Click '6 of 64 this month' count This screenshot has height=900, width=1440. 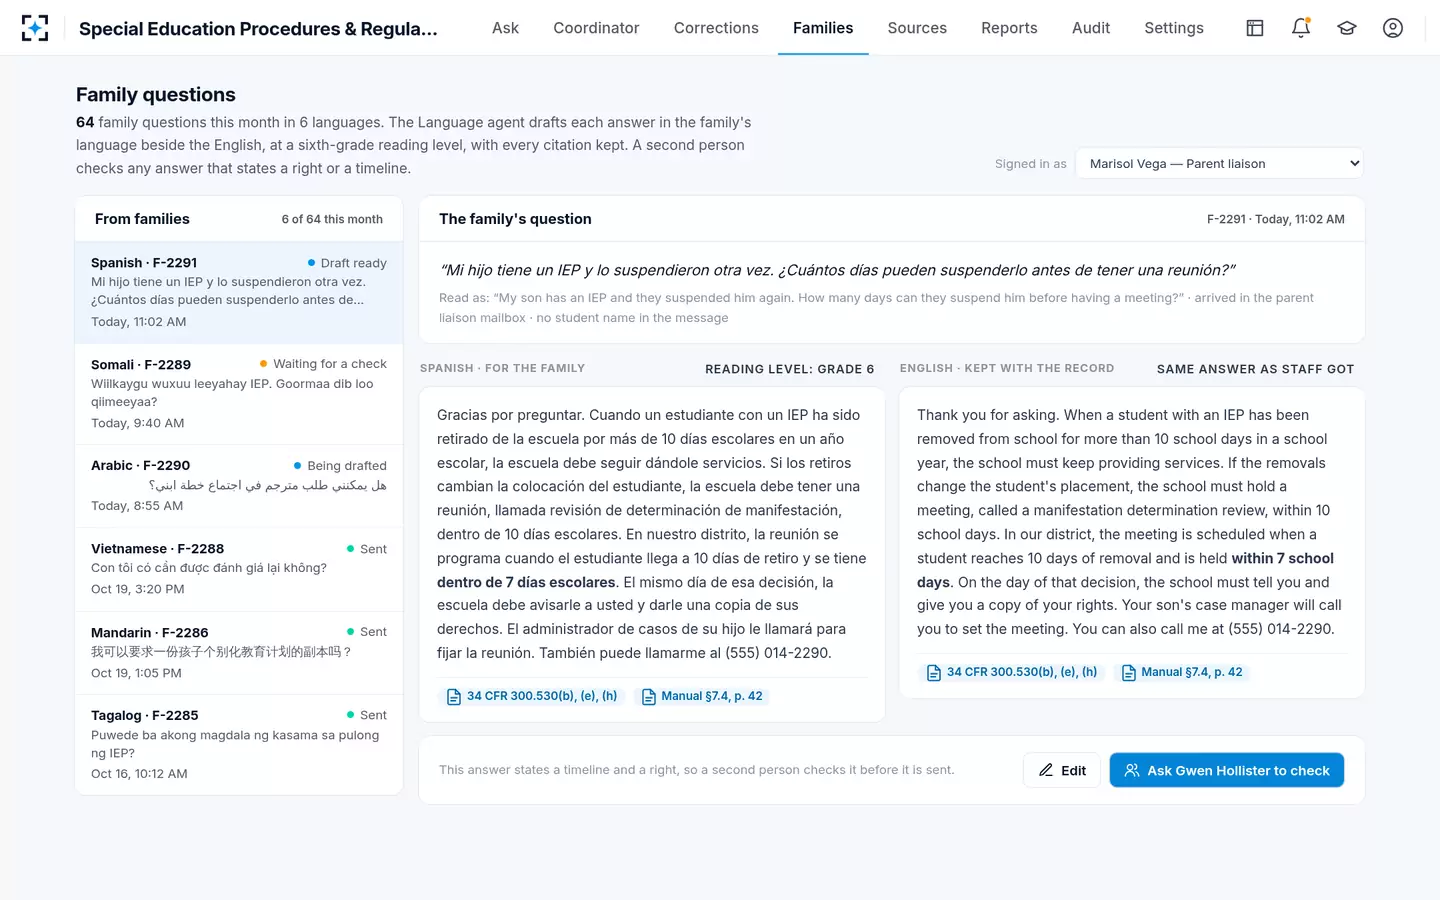click(332, 219)
